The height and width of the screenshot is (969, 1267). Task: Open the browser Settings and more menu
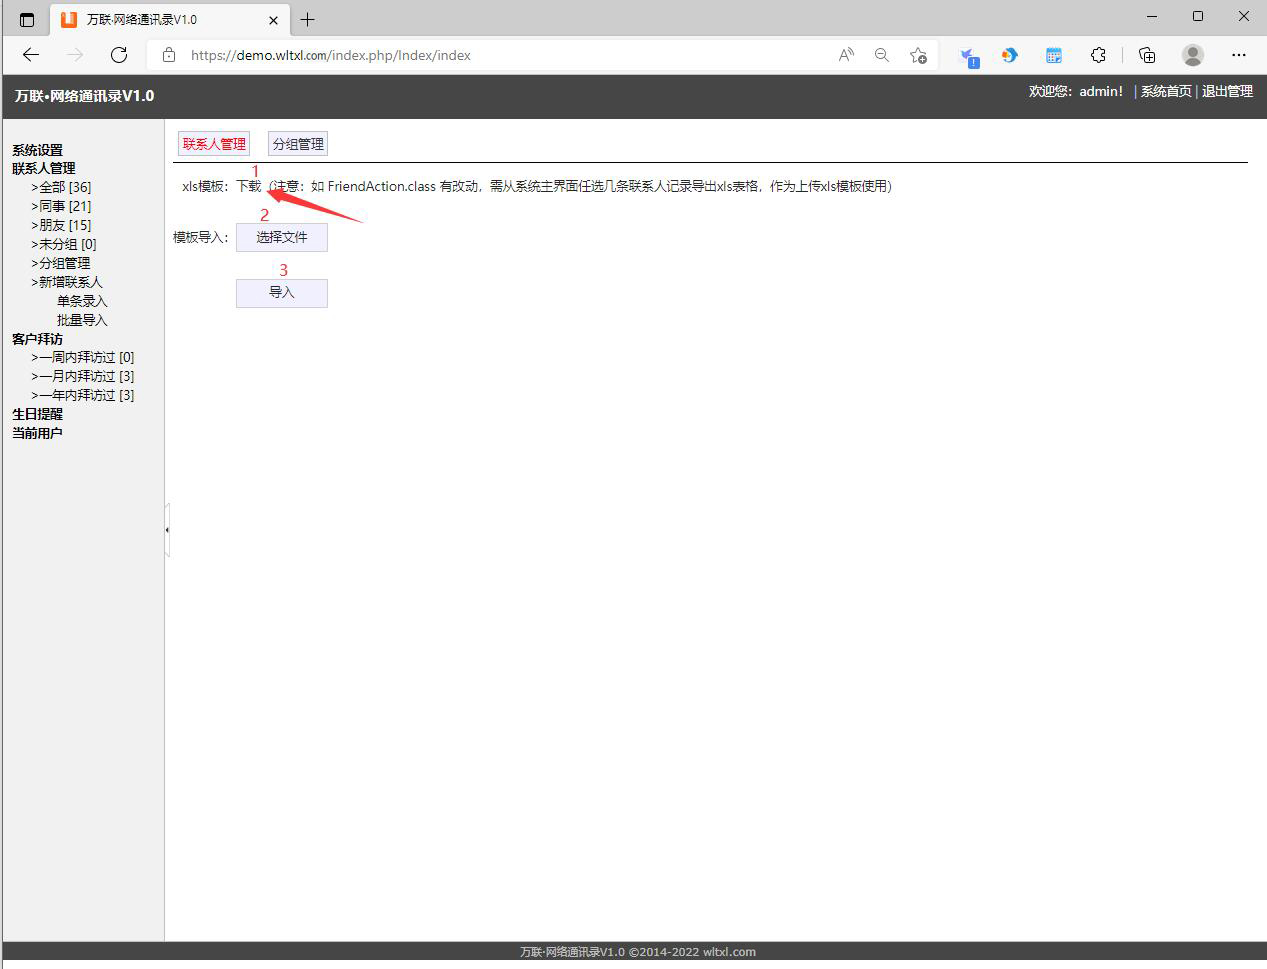pos(1239,55)
